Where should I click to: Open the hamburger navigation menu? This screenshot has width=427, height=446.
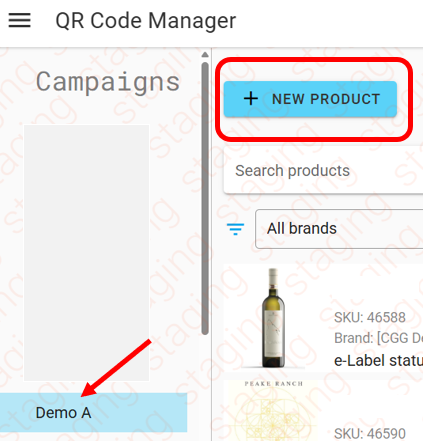(x=19, y=20)
